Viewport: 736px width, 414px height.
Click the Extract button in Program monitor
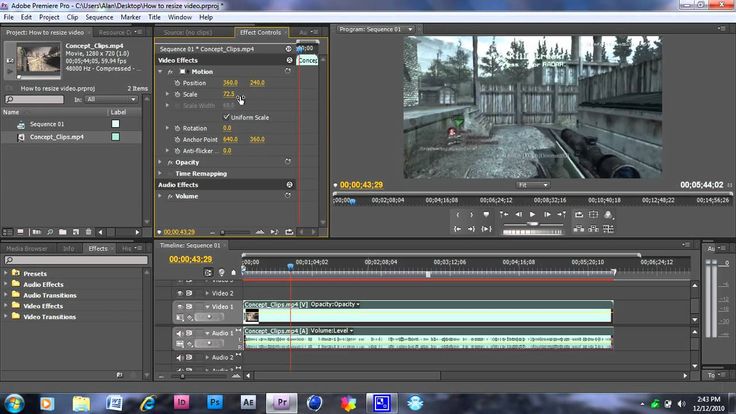tap(593, 229)
